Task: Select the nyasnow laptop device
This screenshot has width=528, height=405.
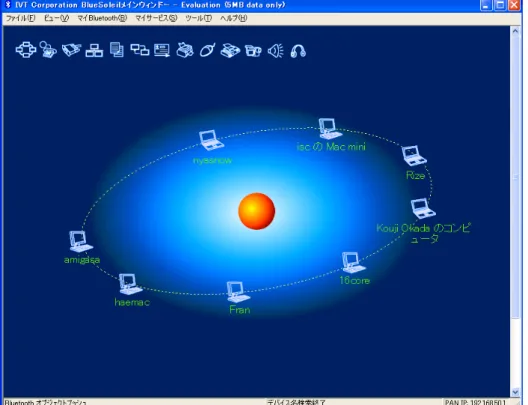Action: (x=211, y=140)
